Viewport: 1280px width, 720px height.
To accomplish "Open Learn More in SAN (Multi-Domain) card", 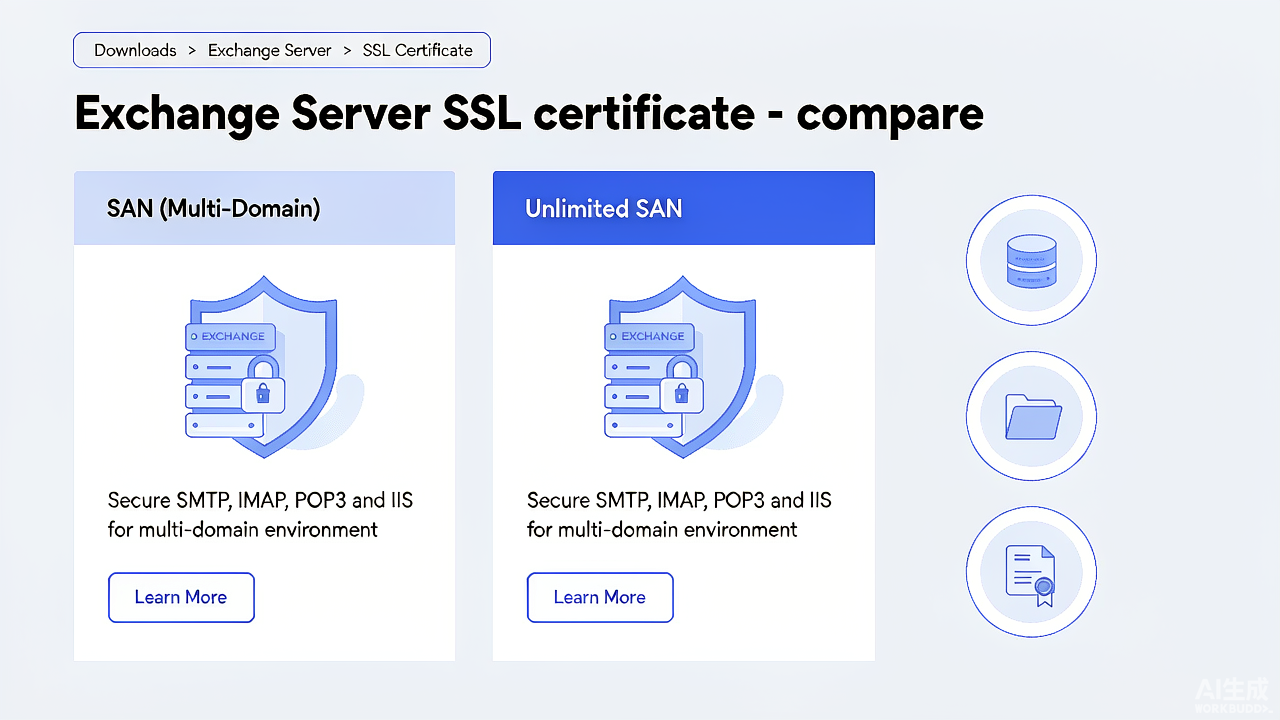I will (181, 597).
